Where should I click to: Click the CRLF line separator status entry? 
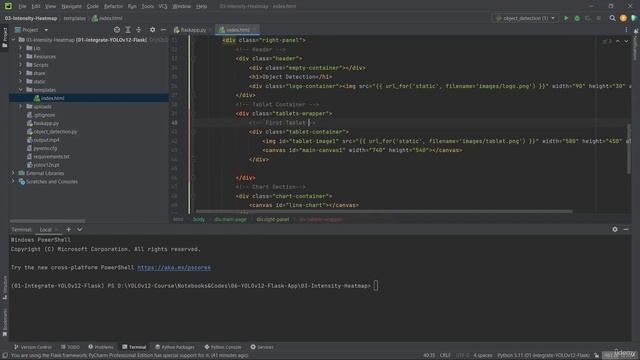pos(445,356)
